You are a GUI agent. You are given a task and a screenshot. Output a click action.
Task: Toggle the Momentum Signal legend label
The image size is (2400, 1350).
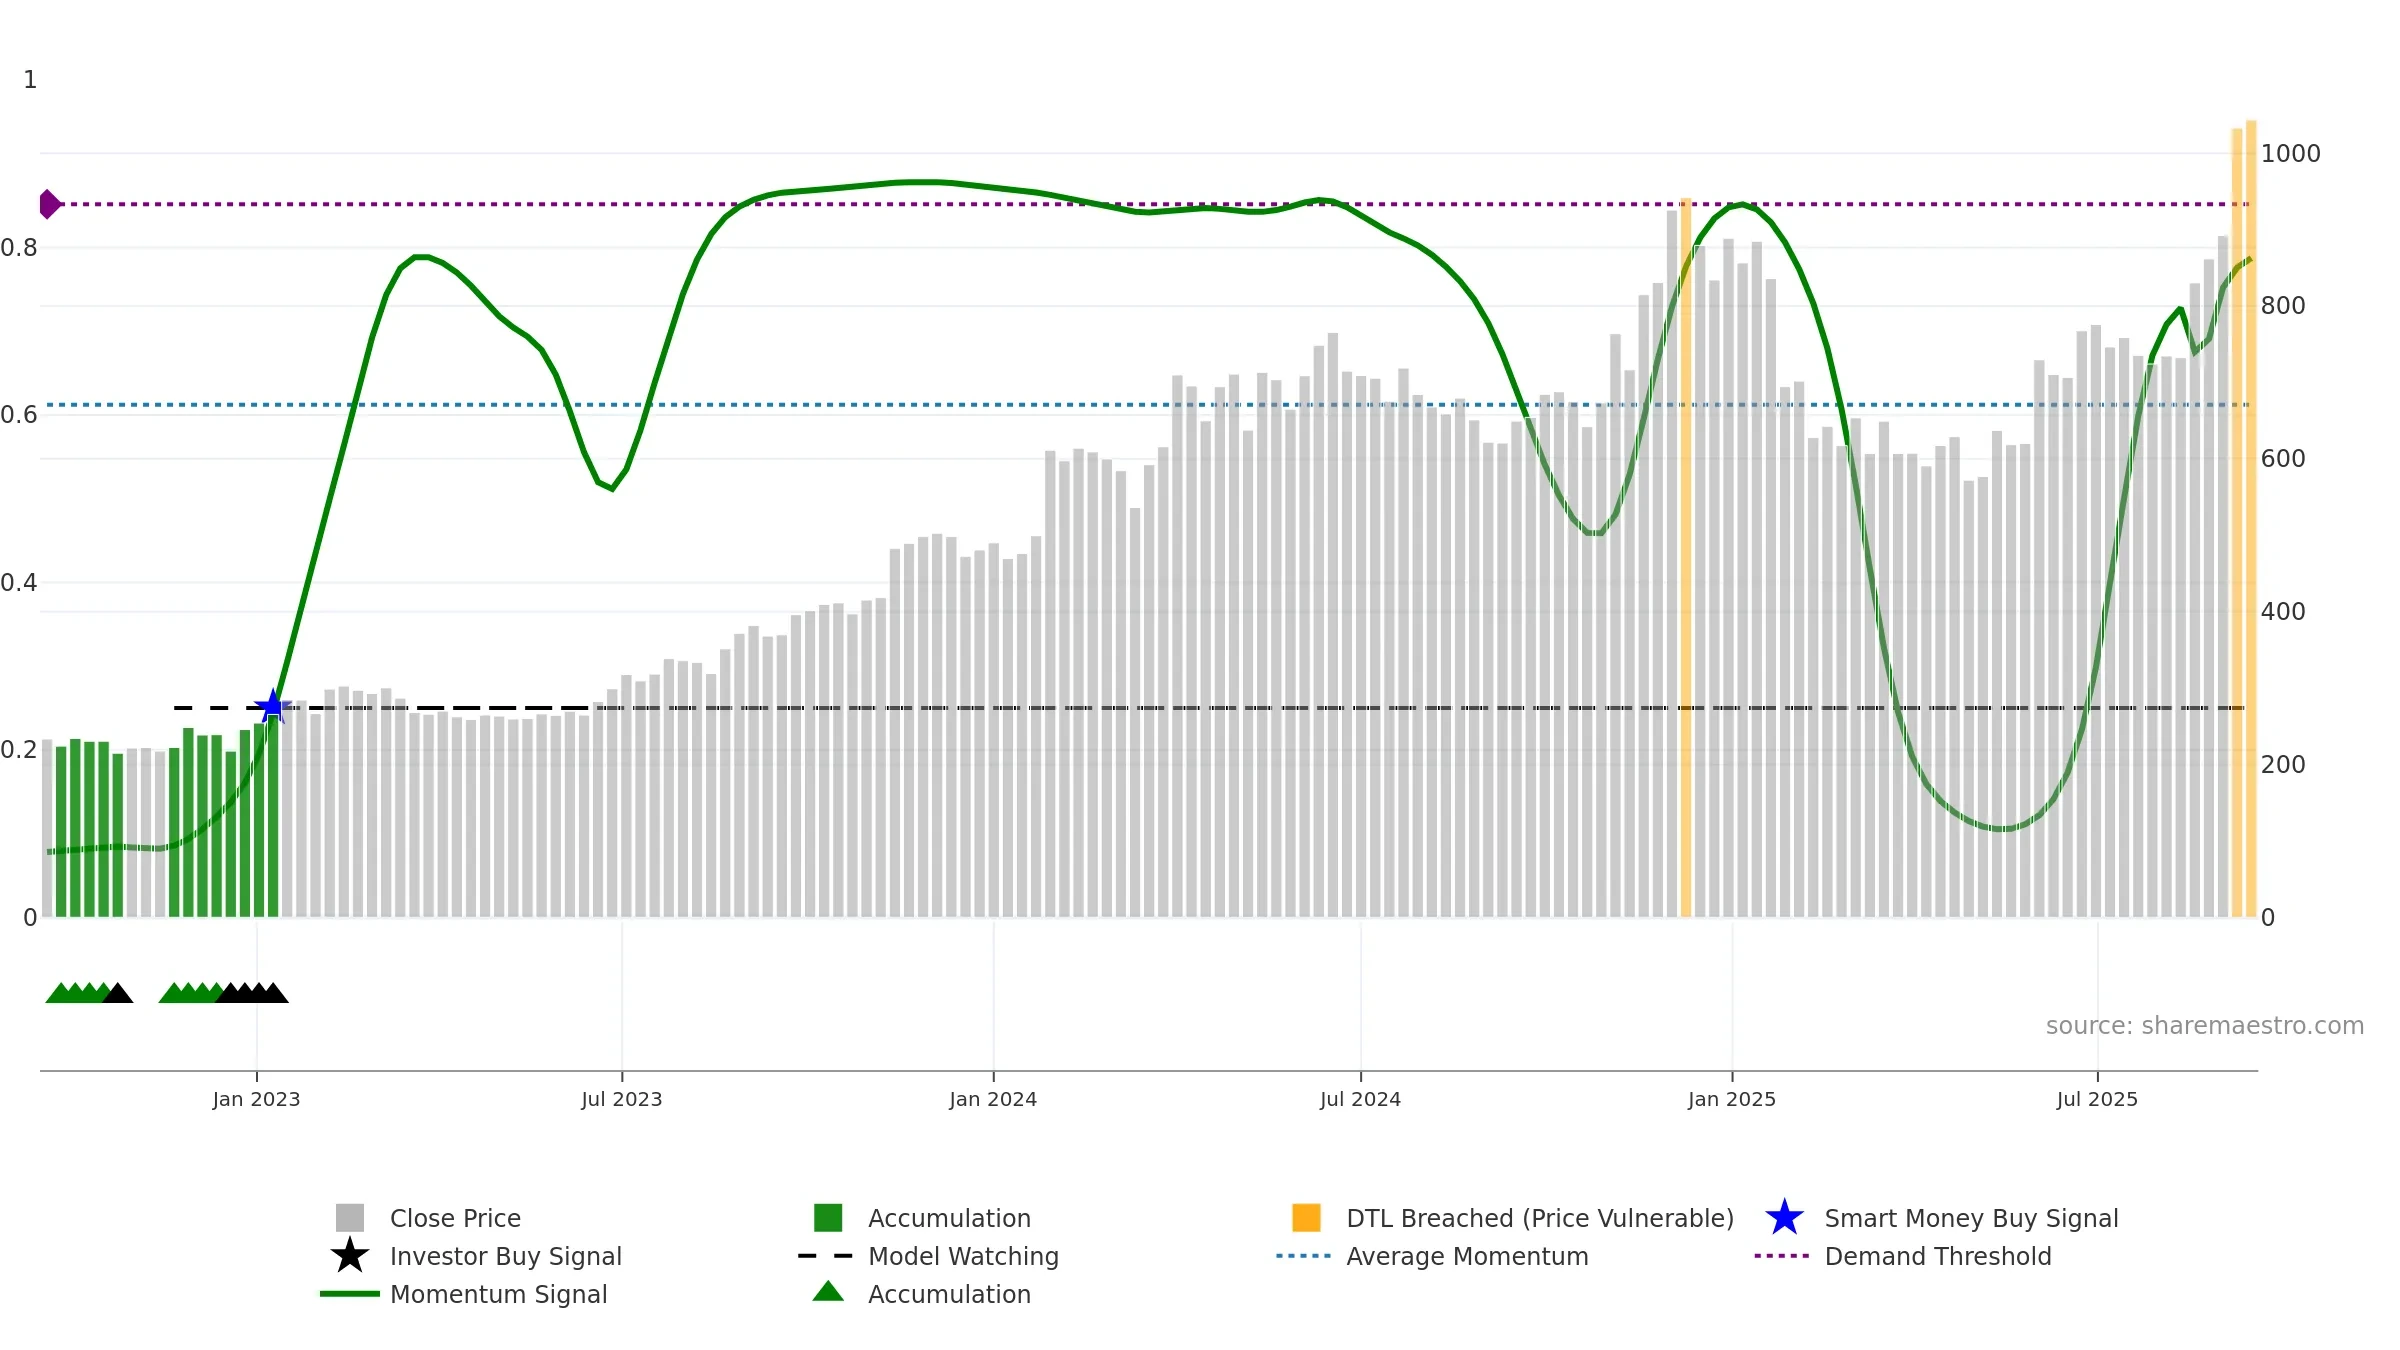498,1294
